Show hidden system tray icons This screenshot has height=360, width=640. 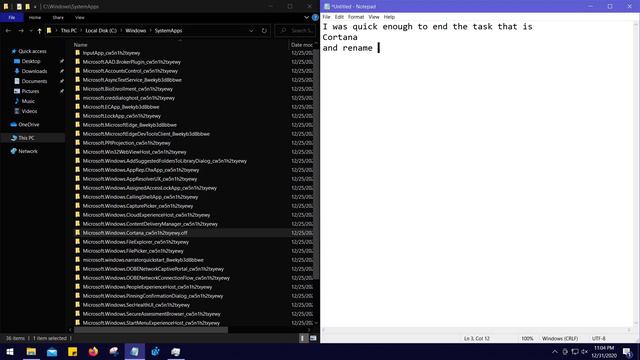pos(555,351)
